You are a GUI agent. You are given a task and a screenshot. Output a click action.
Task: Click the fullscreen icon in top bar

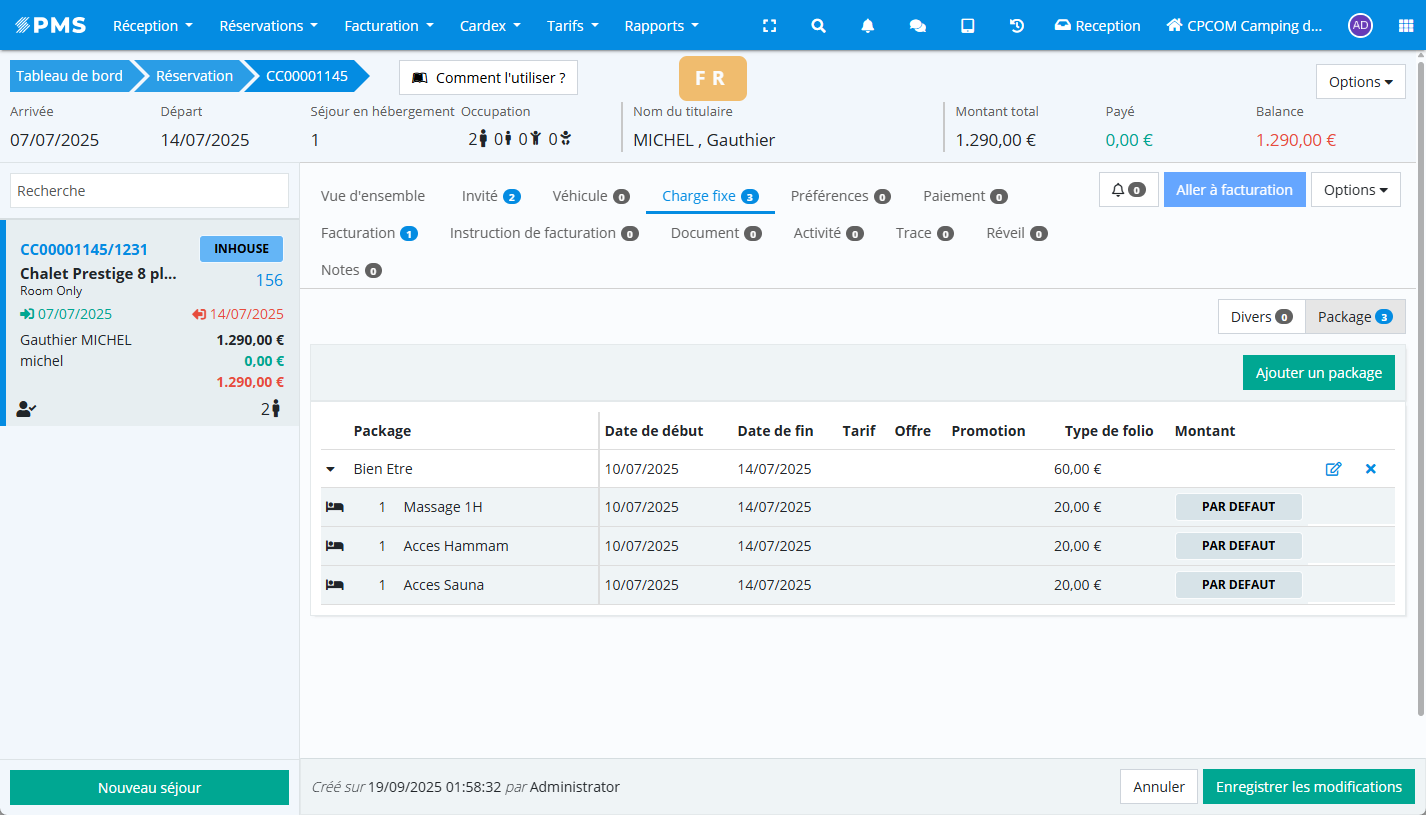click(x=769, y=26)
